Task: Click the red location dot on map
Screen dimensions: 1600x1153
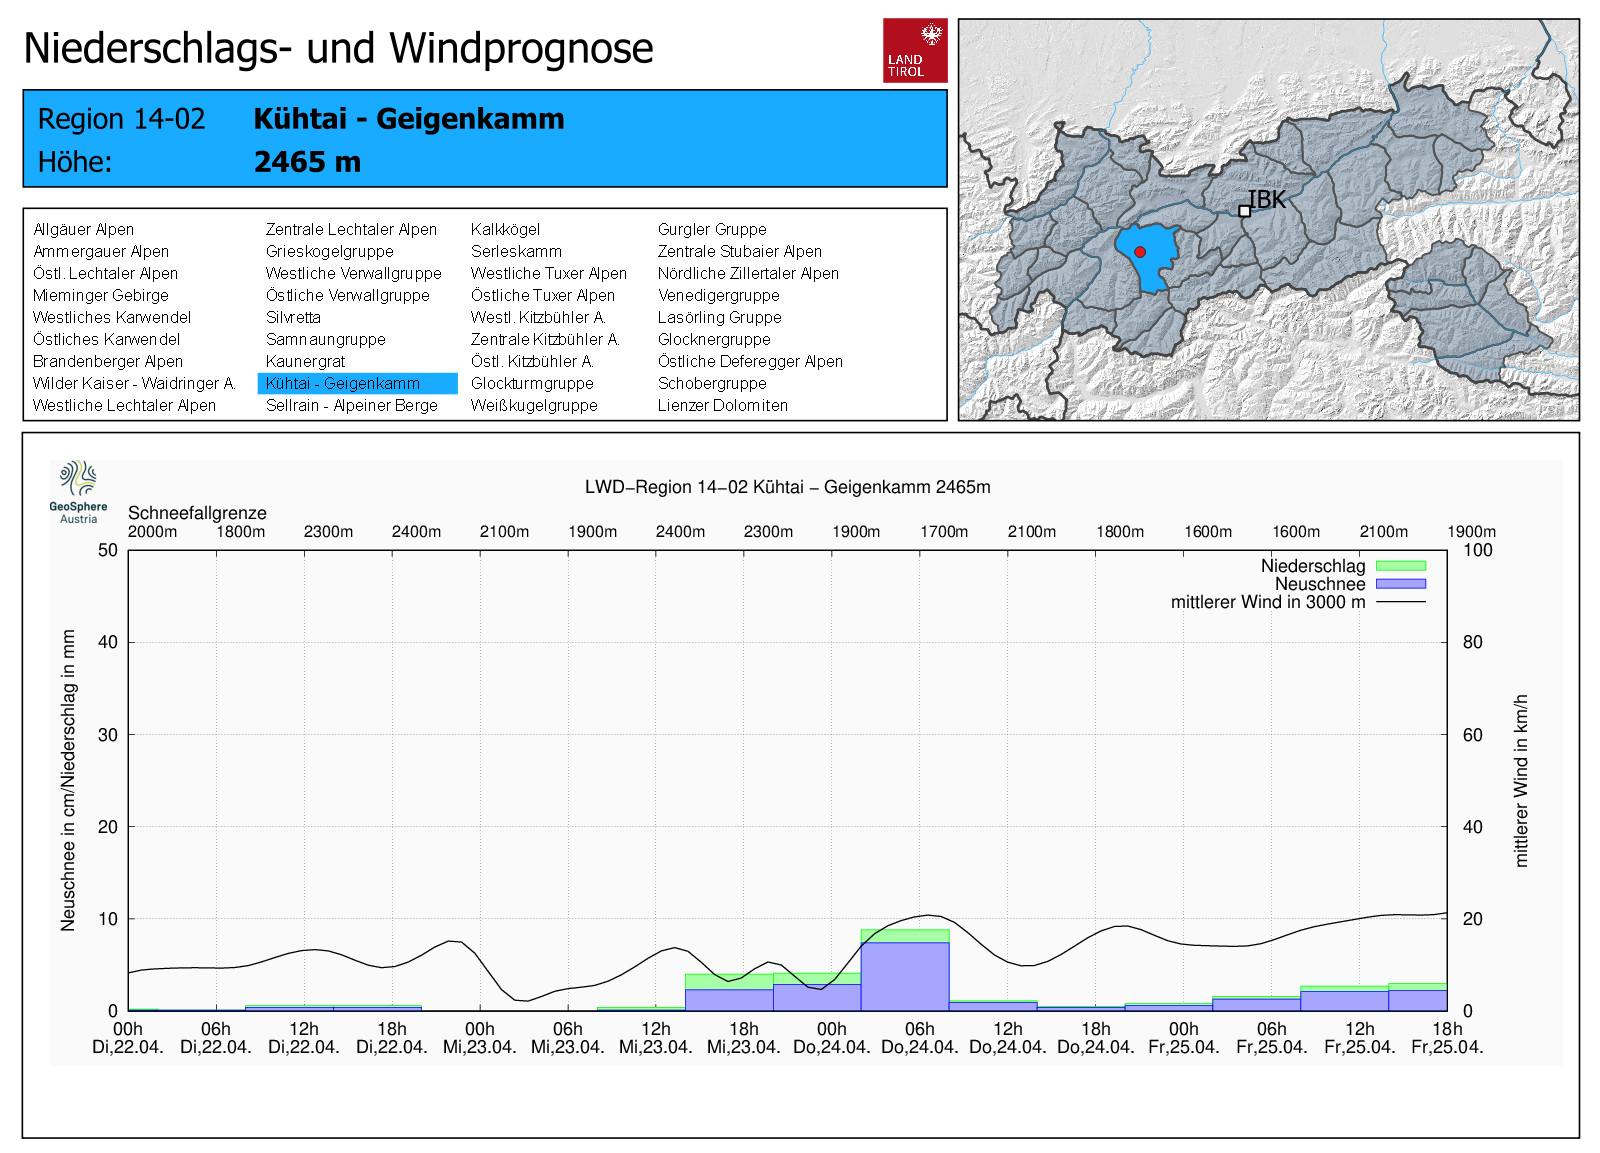Action: pyautogui.click(x=1139, y=252)
